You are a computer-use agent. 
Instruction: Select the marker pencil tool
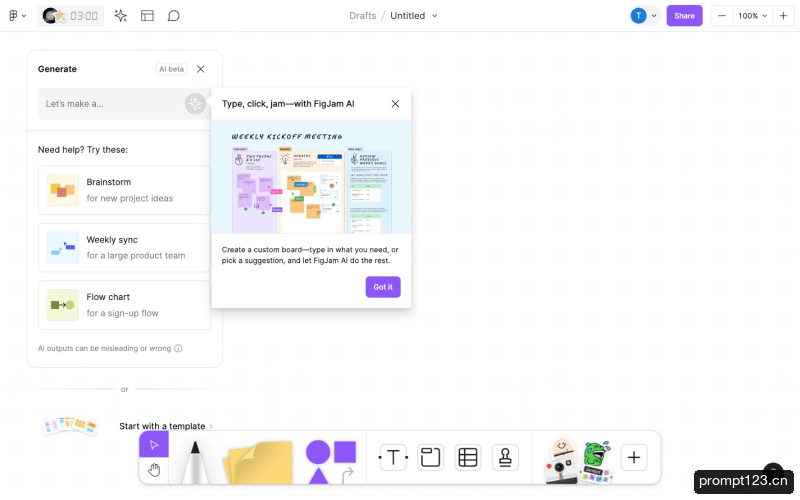click(x=195, y=462)
